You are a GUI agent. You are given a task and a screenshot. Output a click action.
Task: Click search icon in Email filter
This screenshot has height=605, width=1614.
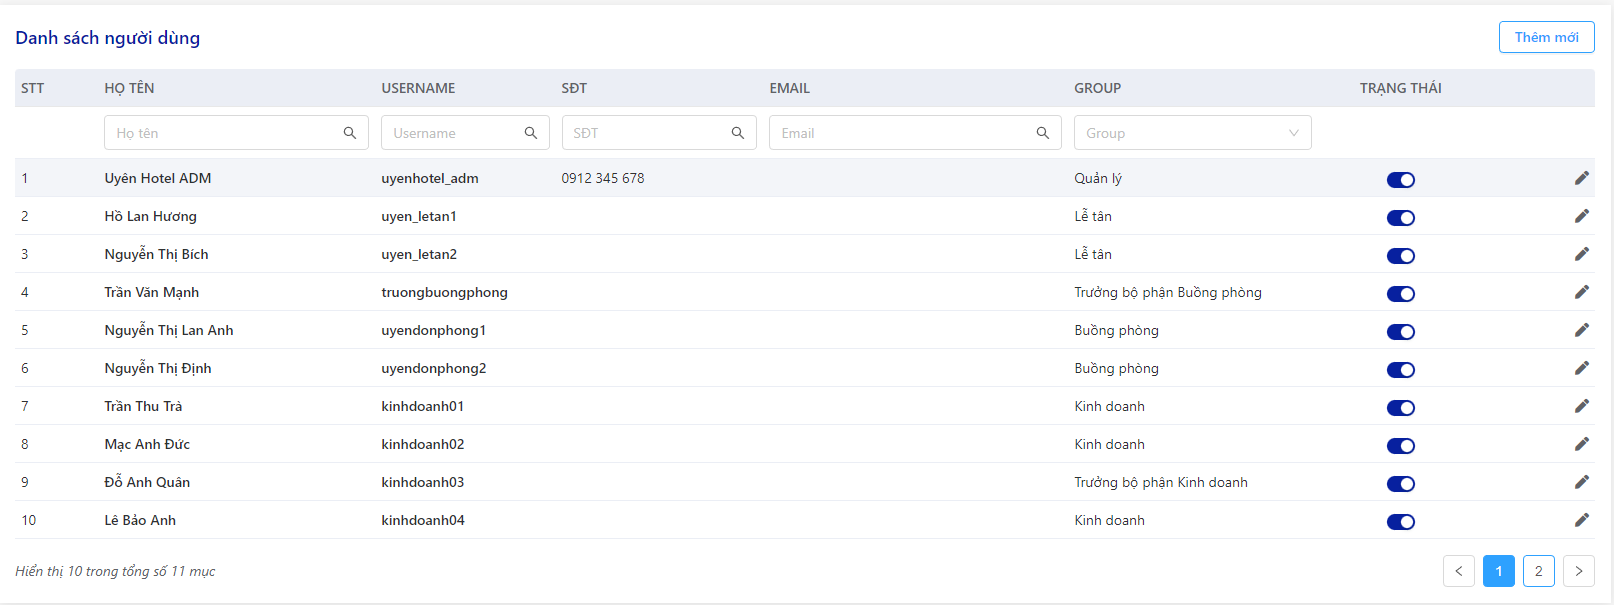pos(1043,133)
